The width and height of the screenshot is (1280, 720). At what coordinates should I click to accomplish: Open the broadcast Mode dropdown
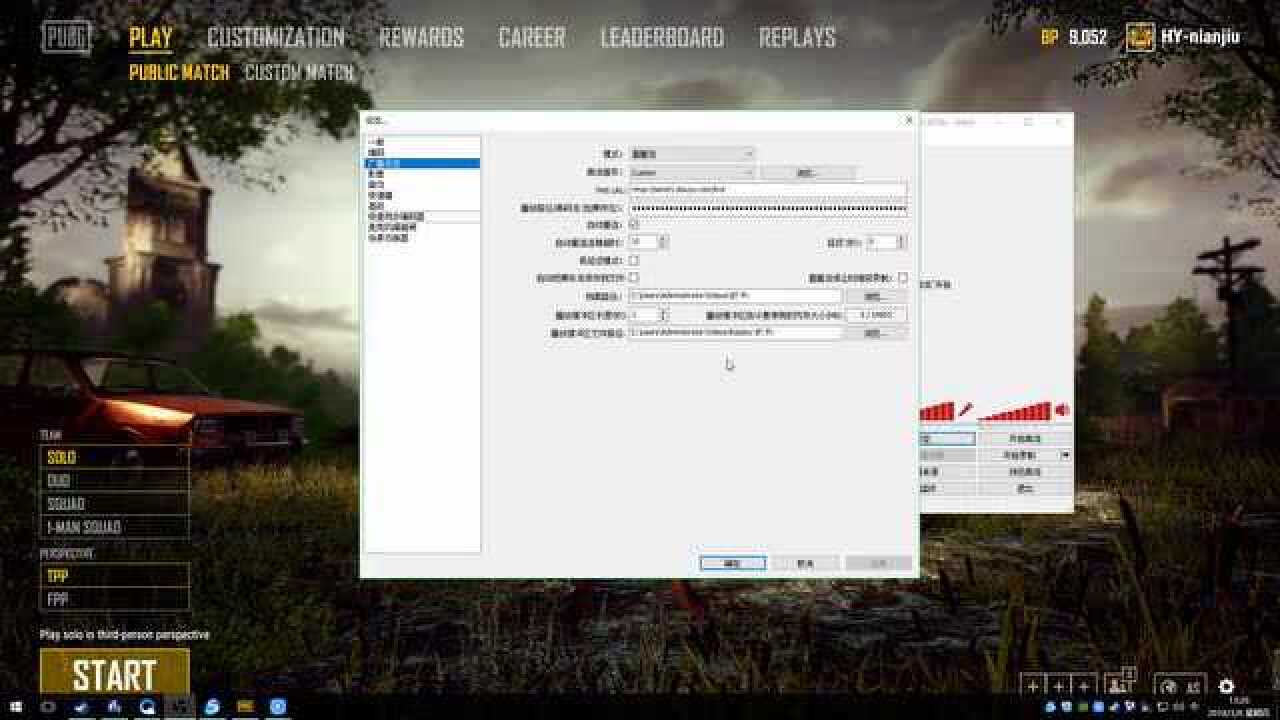(x=692, y=154)
